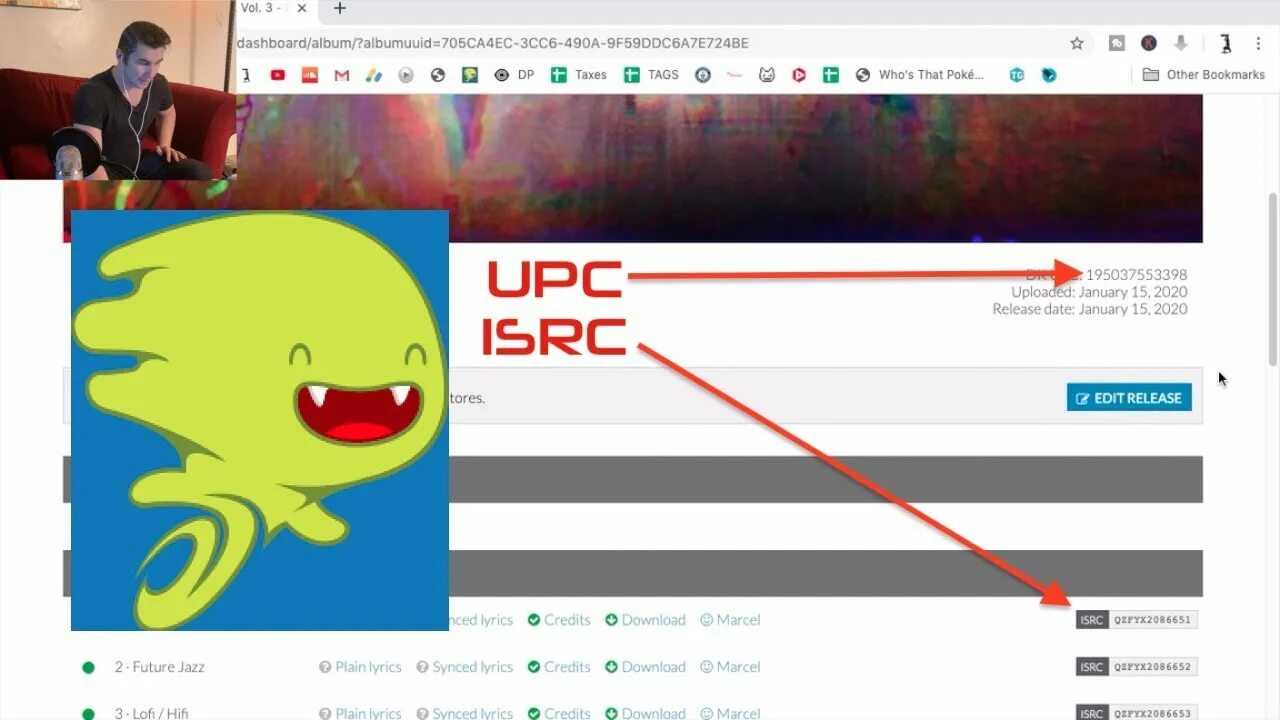Image resolution: width=1280 pixels, height=720 pixels.
Task: Open the SoundCloud bookmark
Action: [310, 75]
